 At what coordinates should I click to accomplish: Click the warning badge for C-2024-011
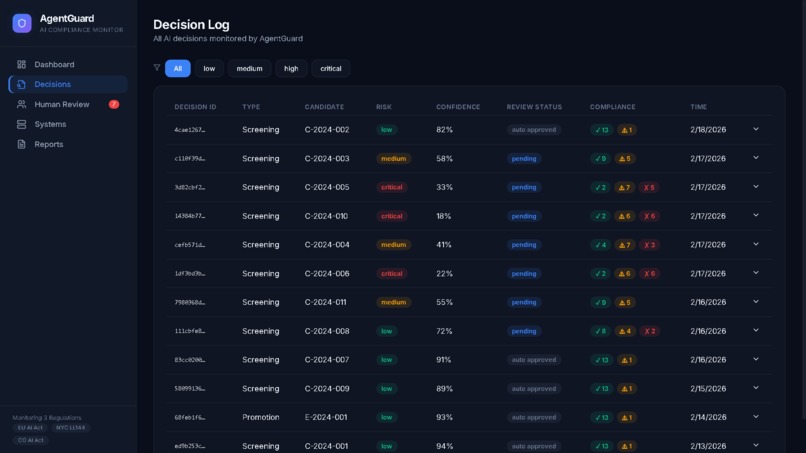click(x=625, y=303)
